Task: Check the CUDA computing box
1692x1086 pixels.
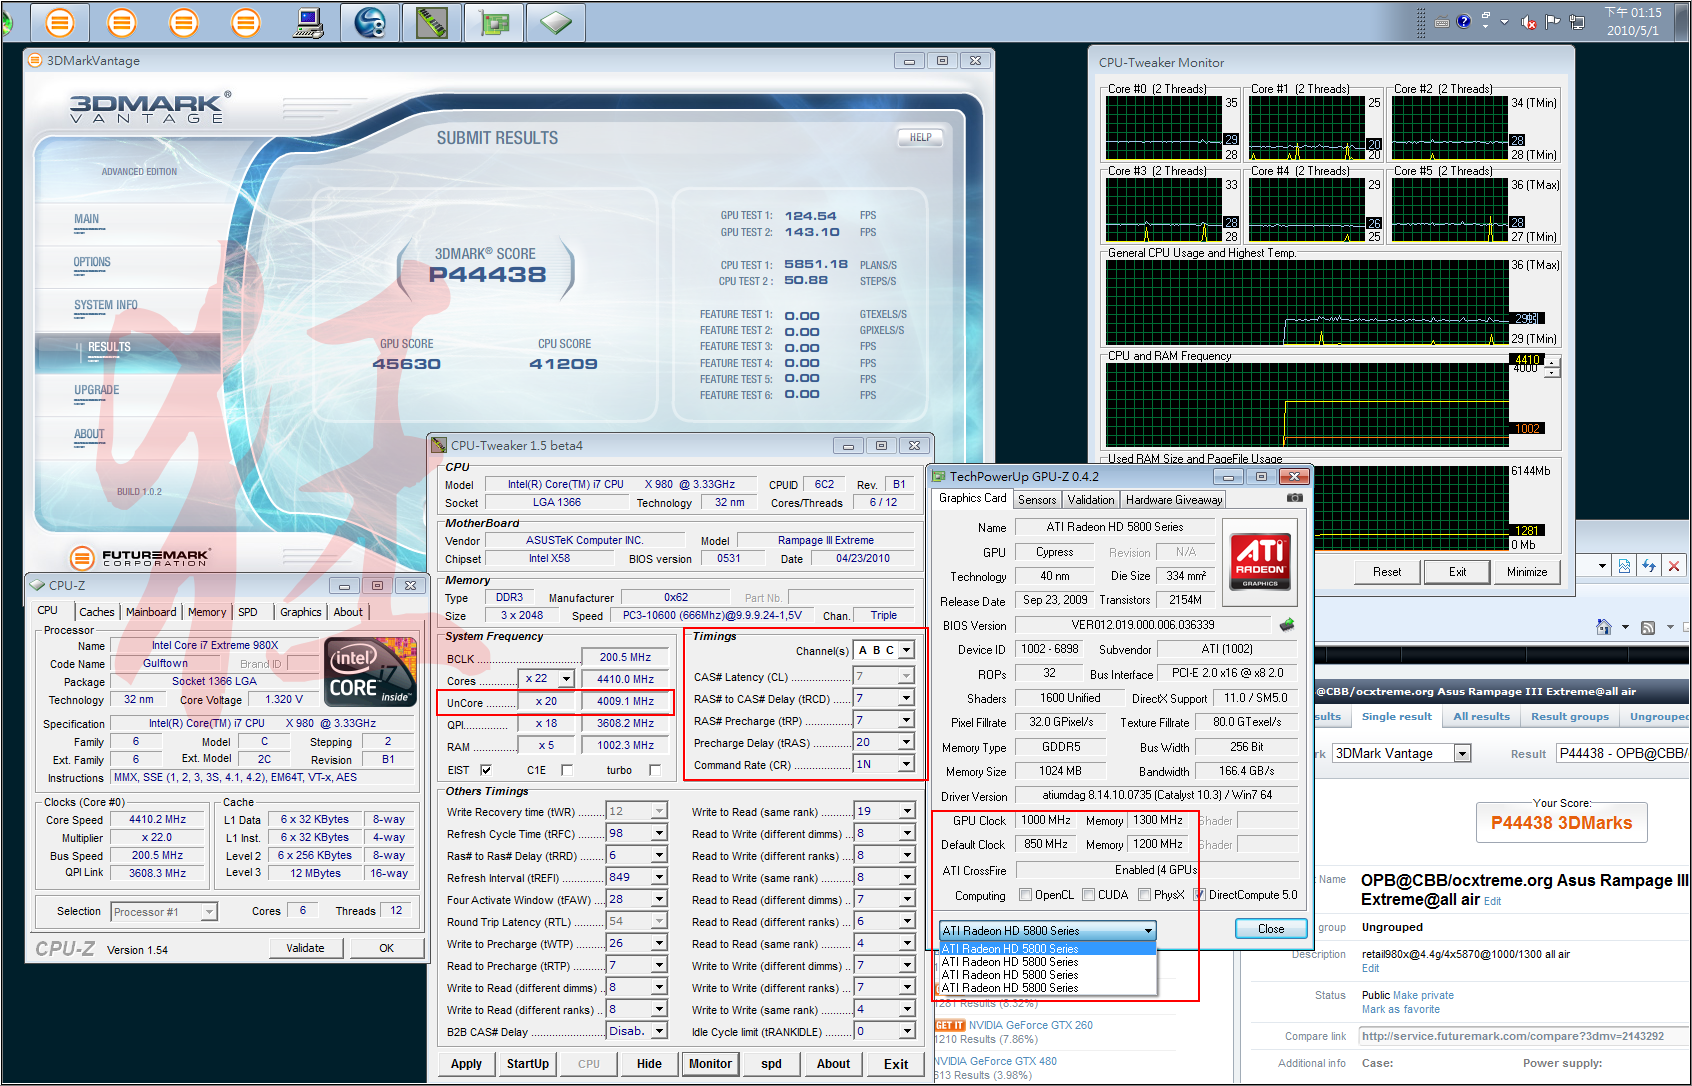Action: tap(1088, 895)
